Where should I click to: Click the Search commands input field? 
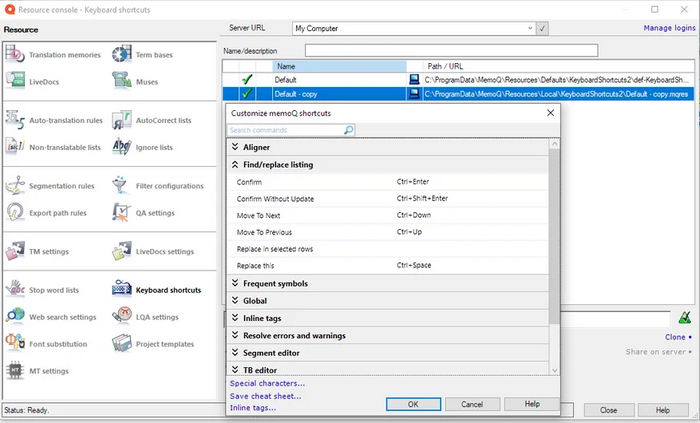286,130
